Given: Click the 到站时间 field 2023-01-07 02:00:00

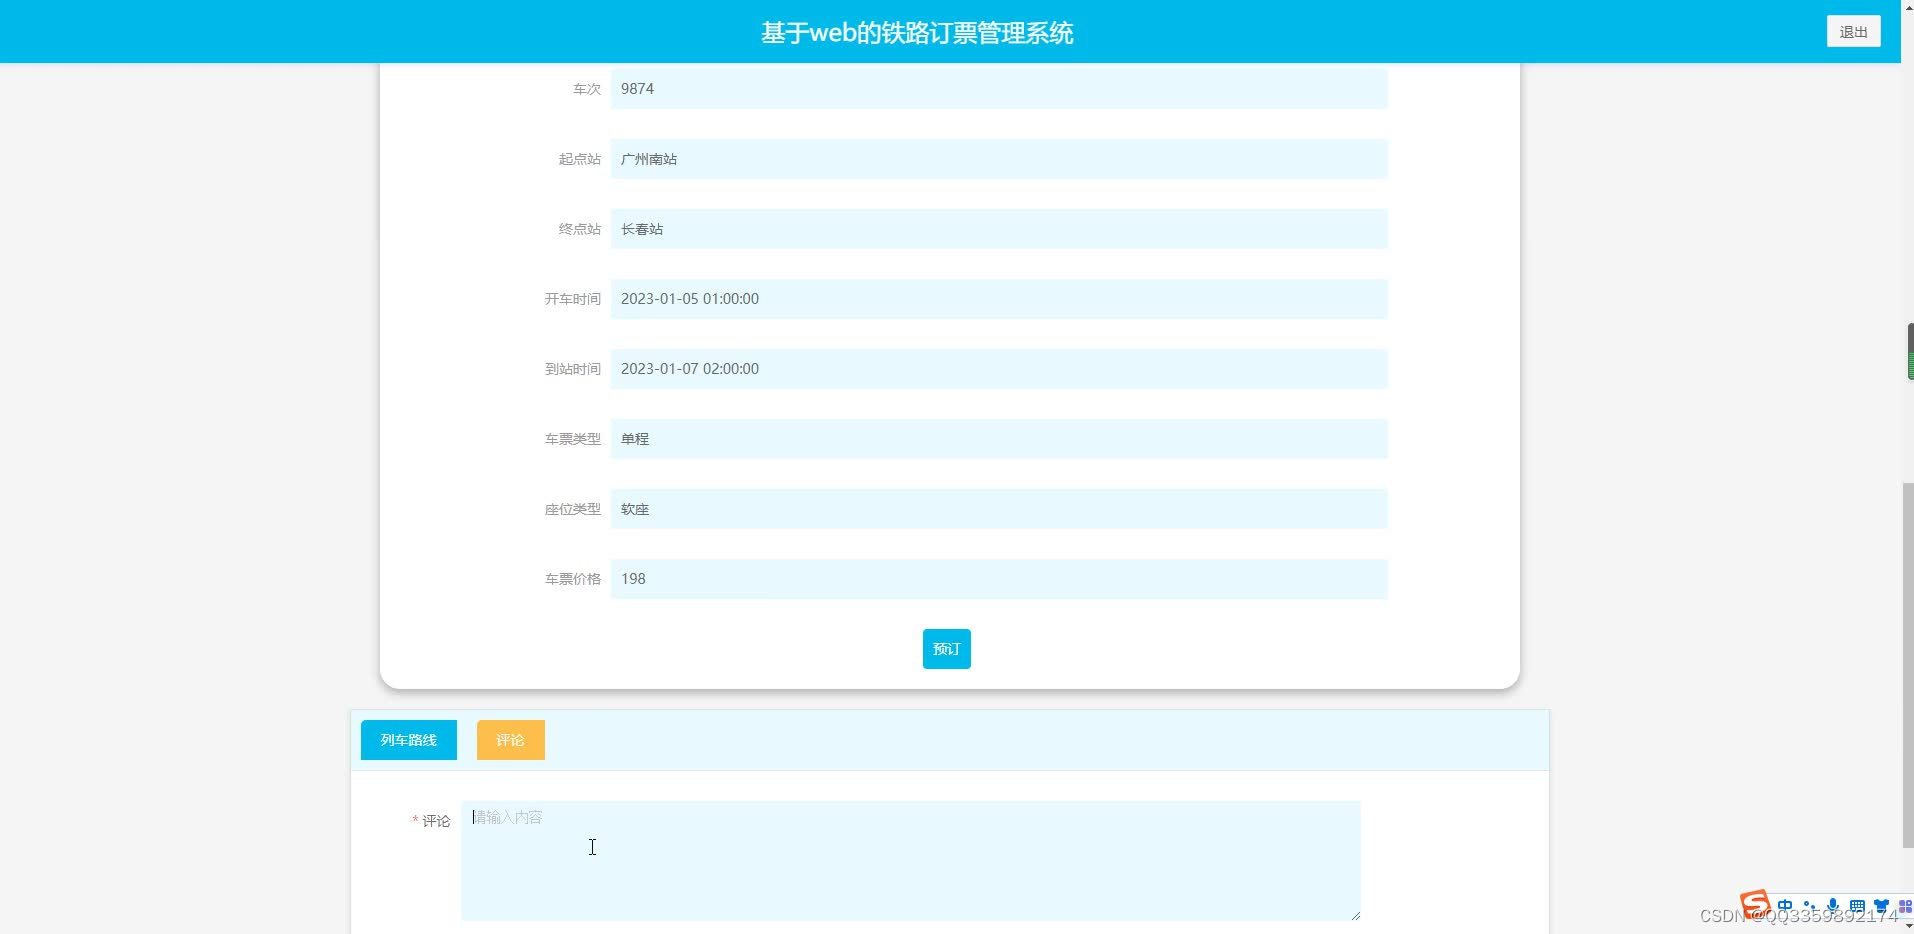Looking at the screenshot, I should click(999, 369).
